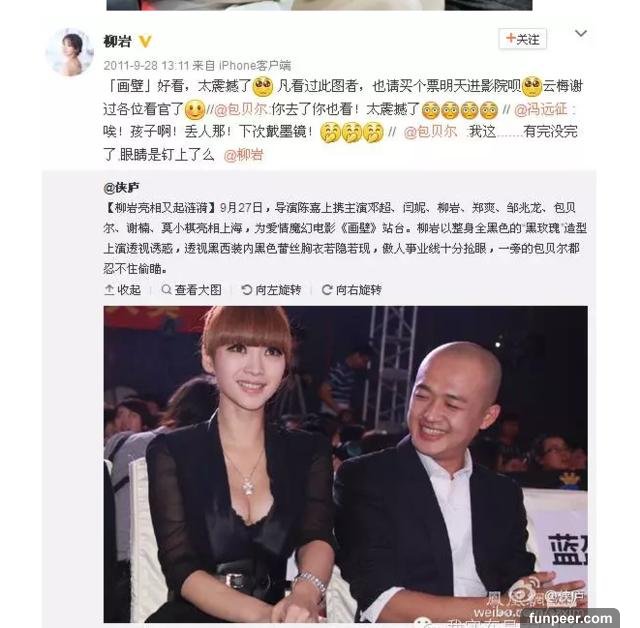640x628 pixels.
Task: Open the first @包贝尔 mention link
Action: [x=241, y=109]
